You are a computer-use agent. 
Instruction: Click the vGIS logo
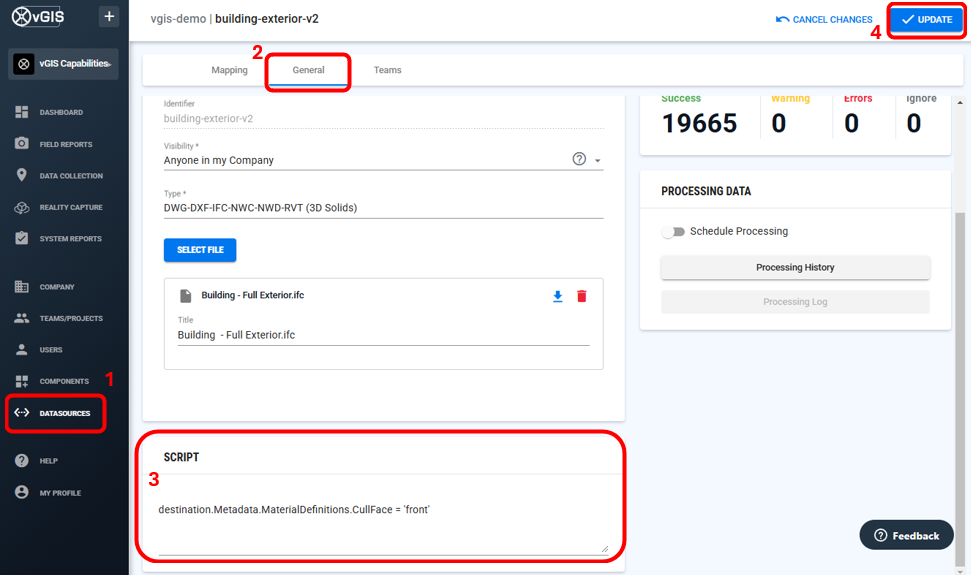click(x=38, y=16)
